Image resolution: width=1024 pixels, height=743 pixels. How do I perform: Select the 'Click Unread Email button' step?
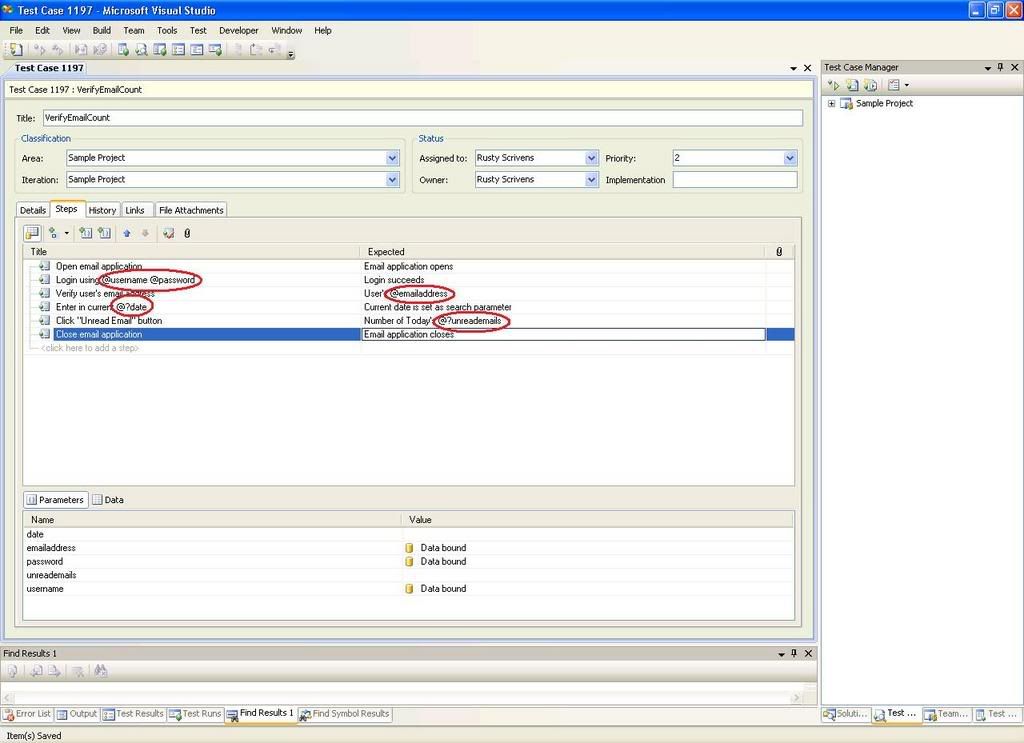(x=108, y=321)
